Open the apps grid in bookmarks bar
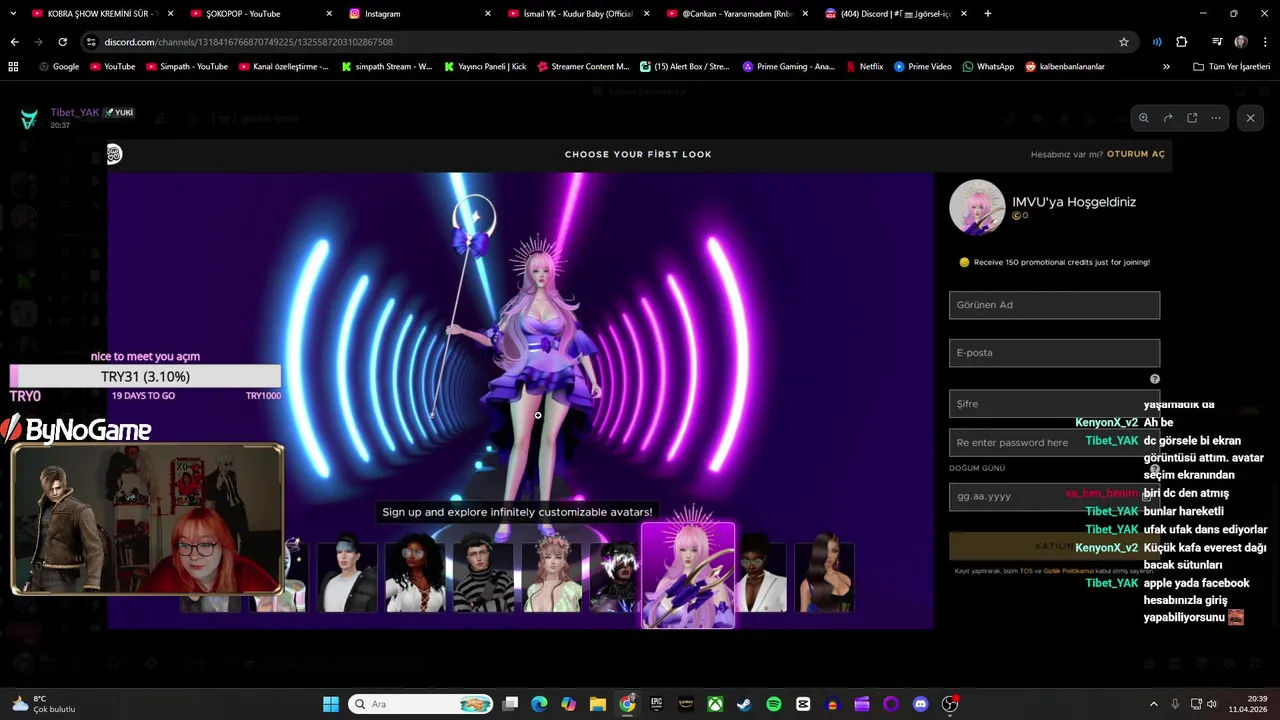1280x720 pixels. point(13,66)
